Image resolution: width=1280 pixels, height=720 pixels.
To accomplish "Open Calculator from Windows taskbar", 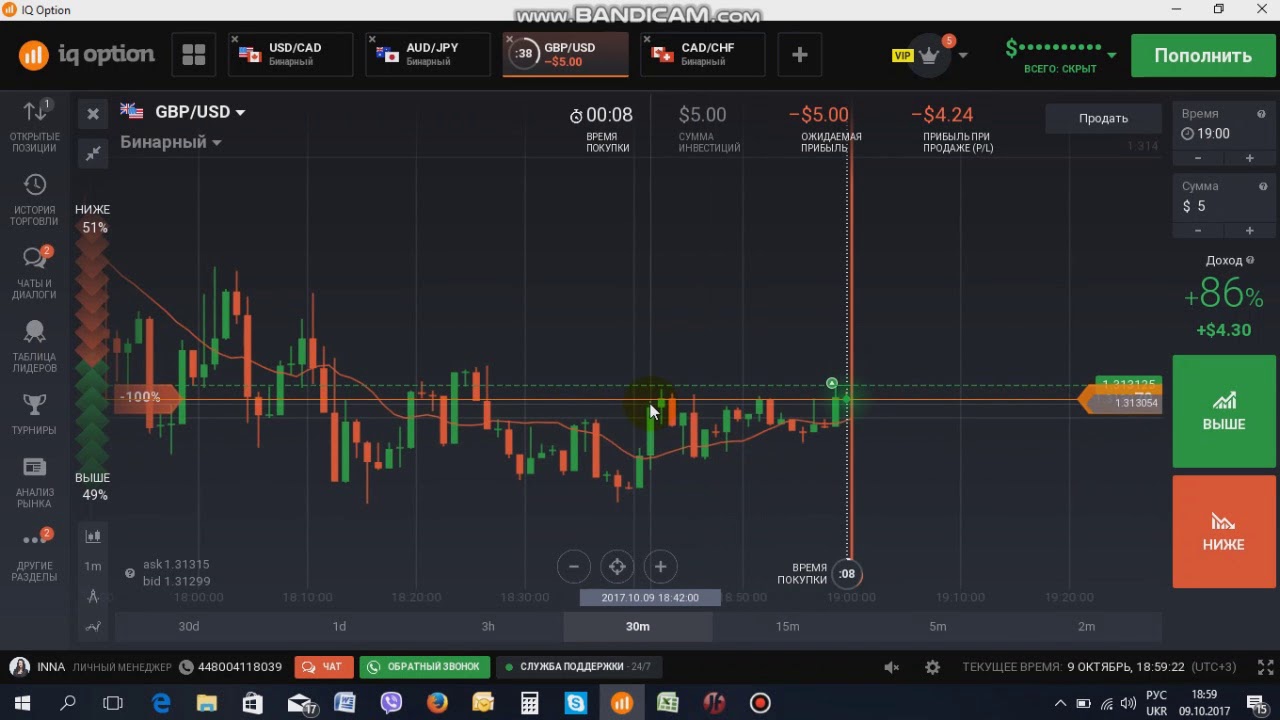I will tap(530, 703).
